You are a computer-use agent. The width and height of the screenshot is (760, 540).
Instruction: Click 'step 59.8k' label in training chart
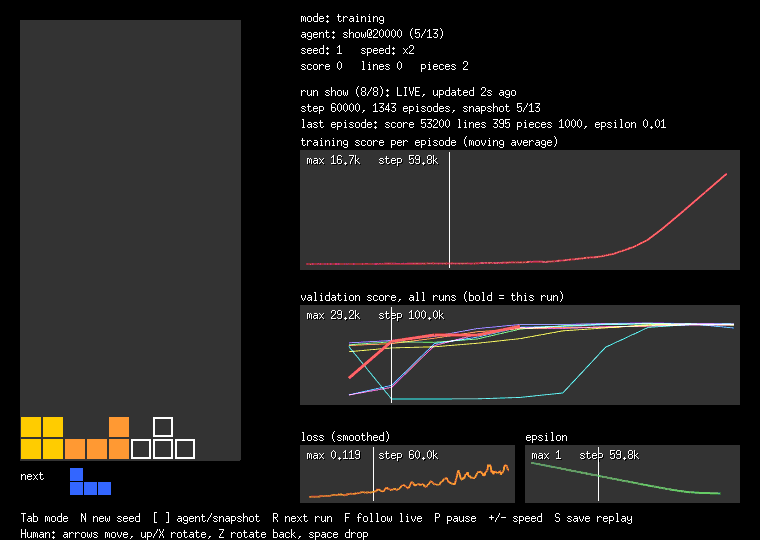408,160
